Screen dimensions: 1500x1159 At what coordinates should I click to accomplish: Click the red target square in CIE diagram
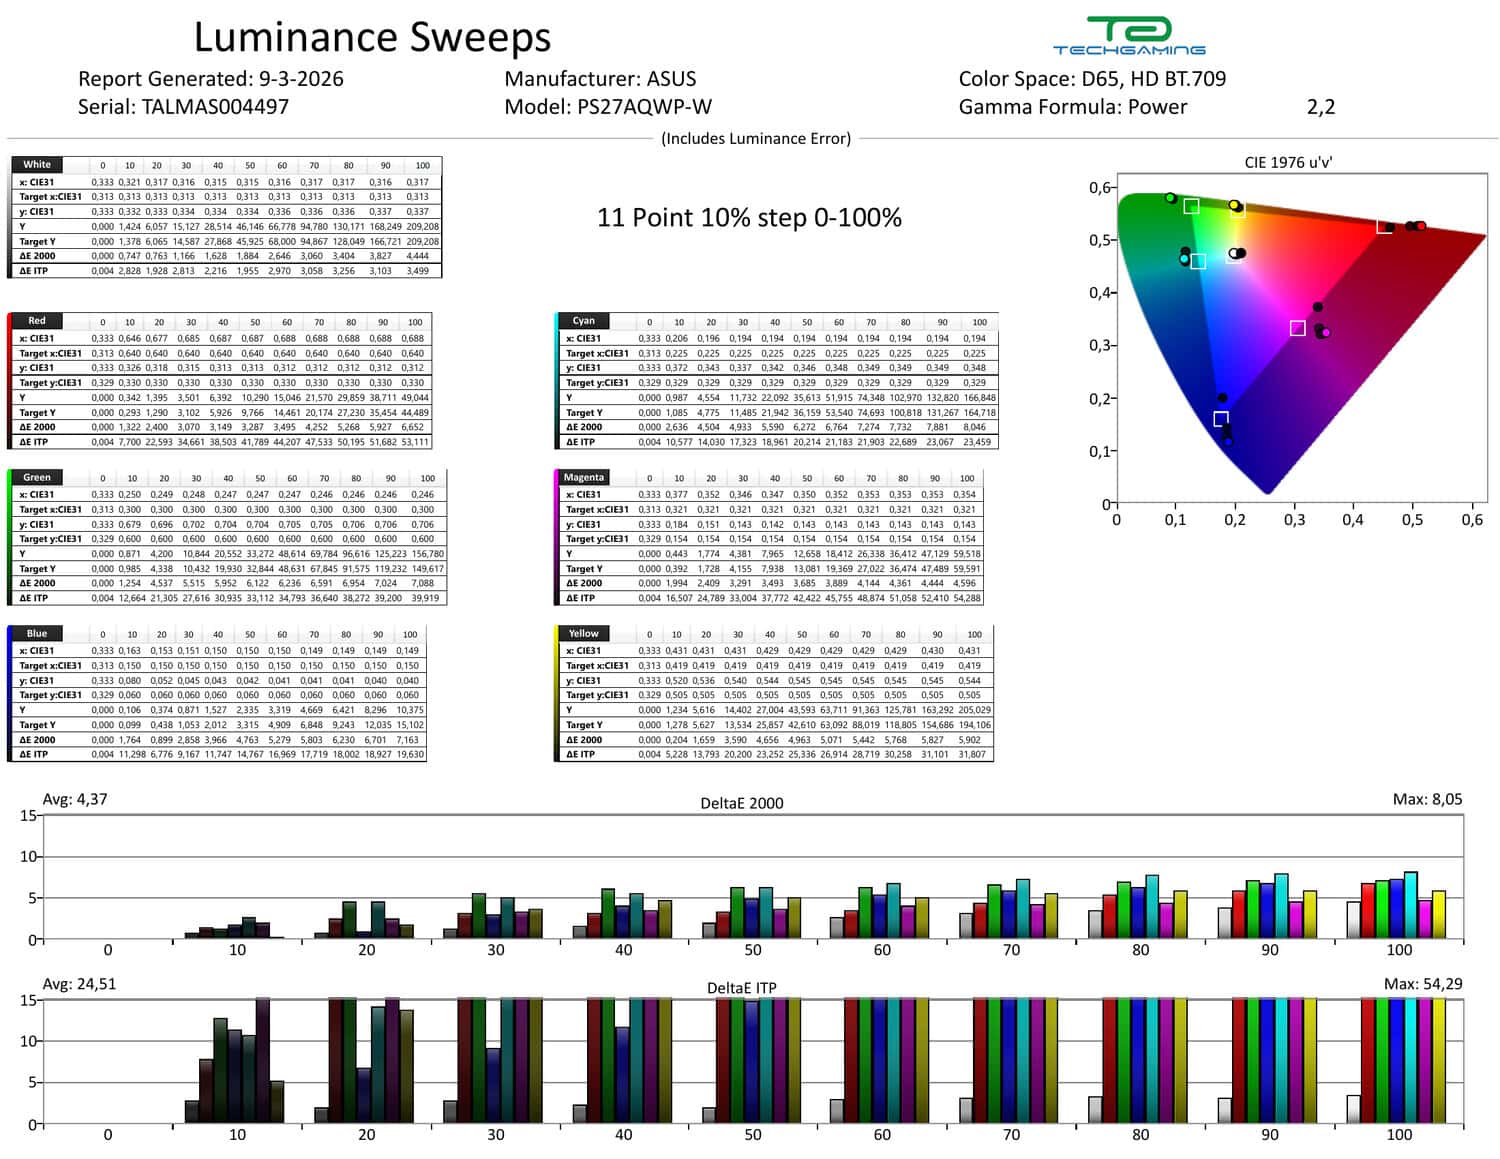(x=1384, y=227)
